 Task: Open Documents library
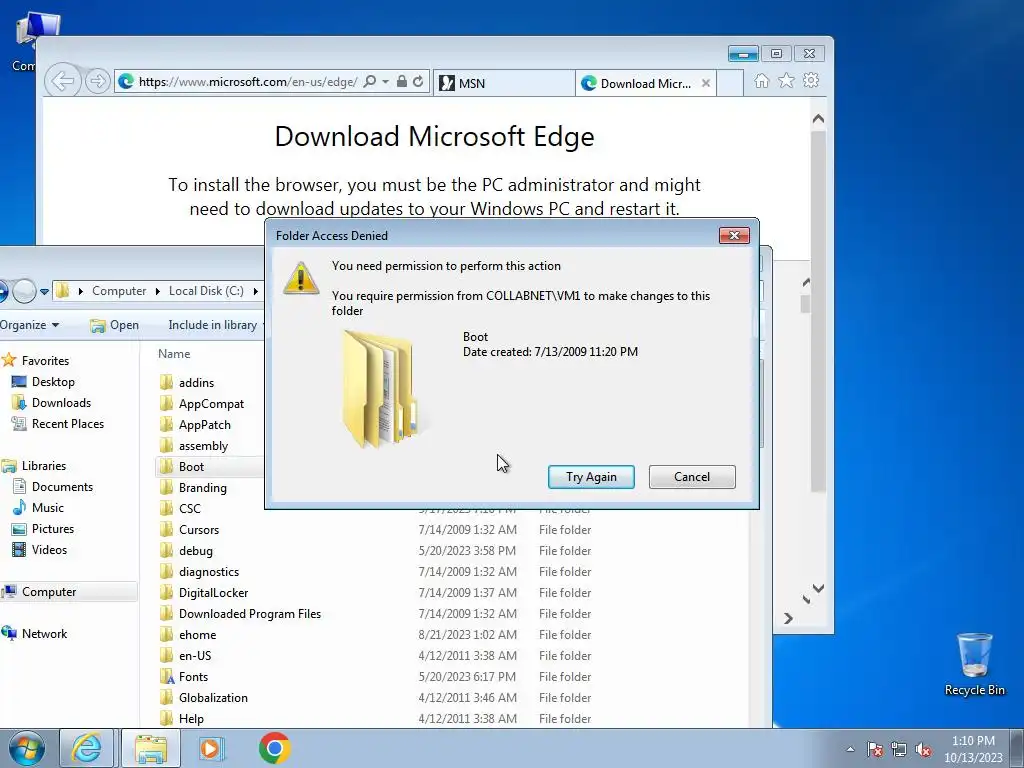[62, 487]
